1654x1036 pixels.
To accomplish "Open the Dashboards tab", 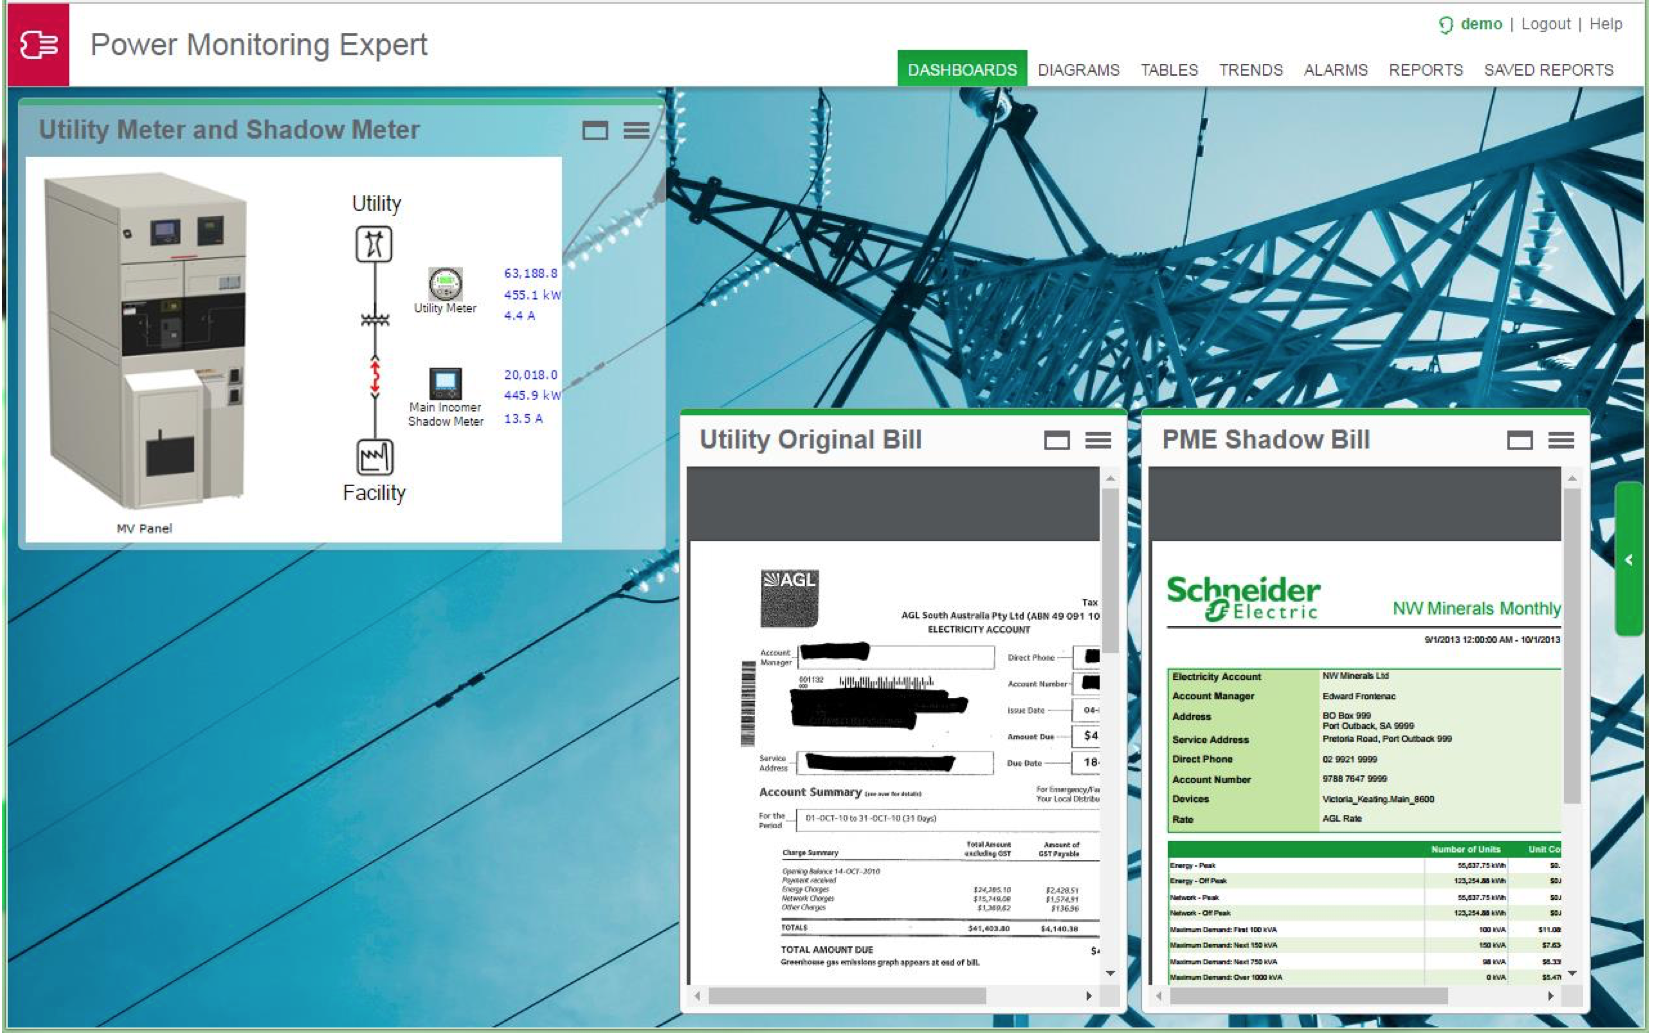I will 962,69.
